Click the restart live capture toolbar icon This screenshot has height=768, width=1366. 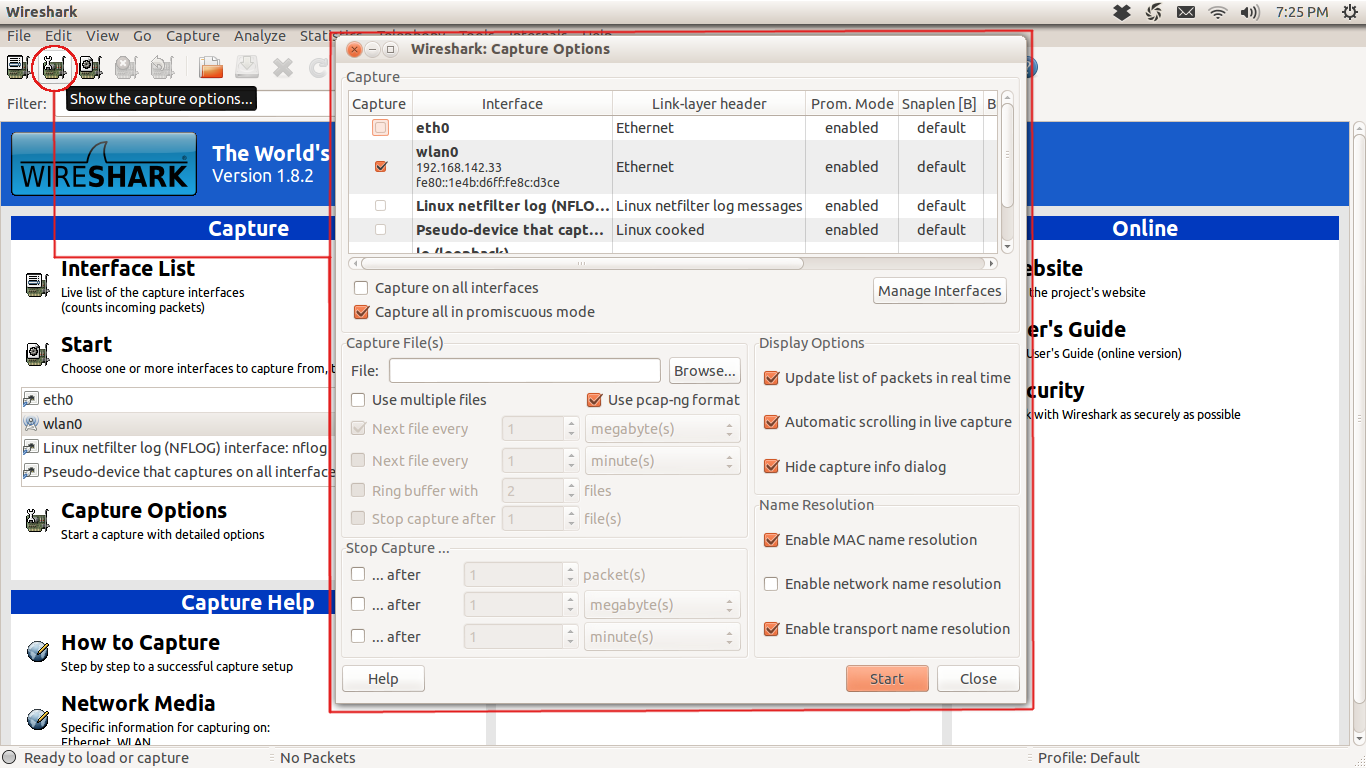pos(162,67)
